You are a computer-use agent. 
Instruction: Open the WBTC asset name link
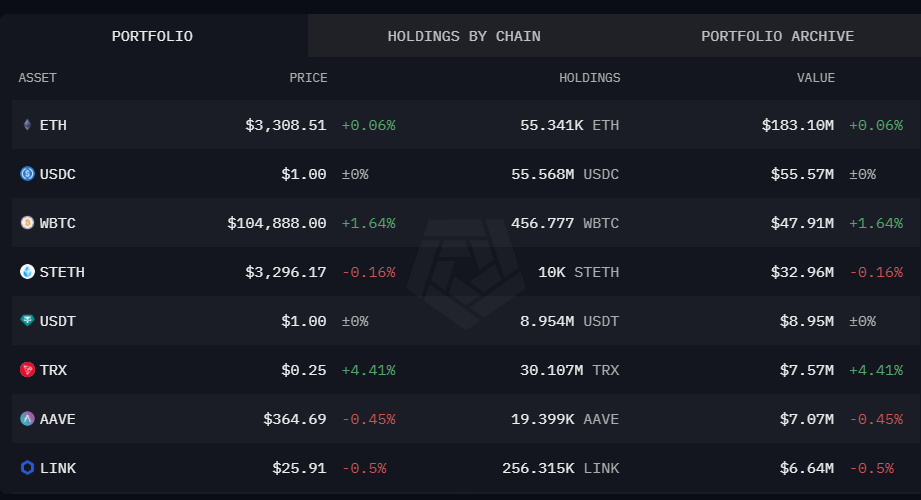click(58, 223)
